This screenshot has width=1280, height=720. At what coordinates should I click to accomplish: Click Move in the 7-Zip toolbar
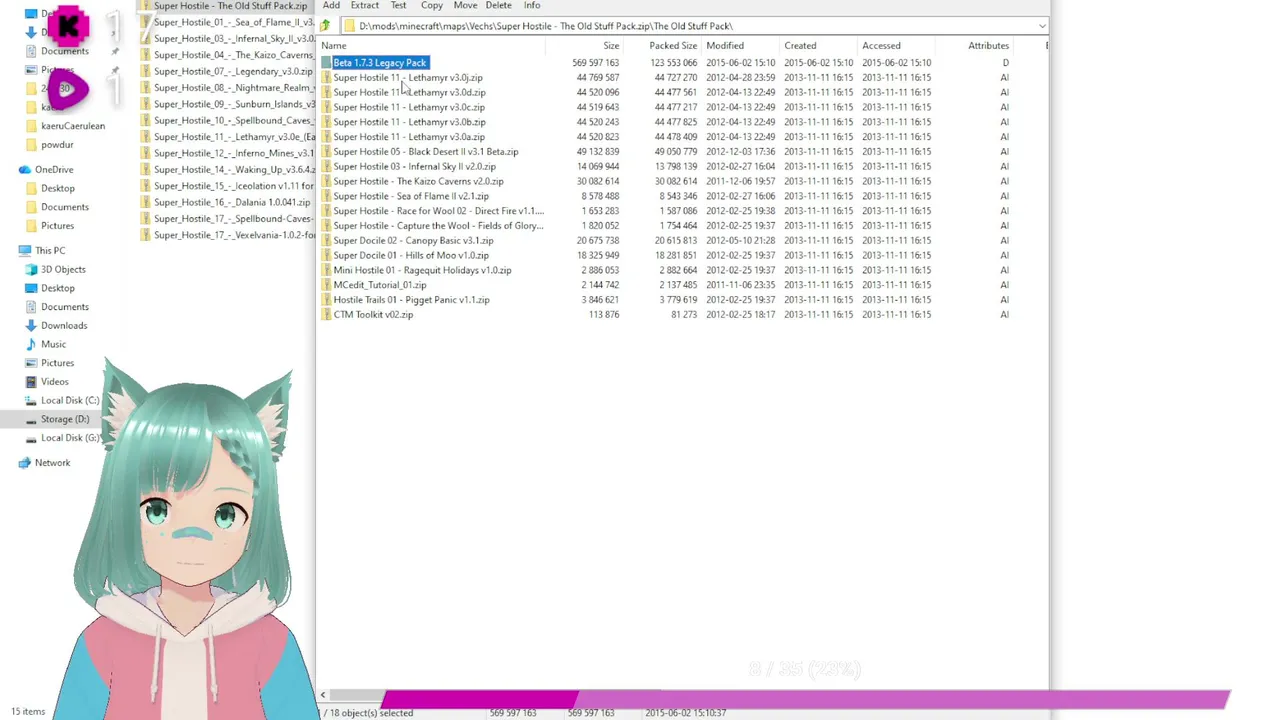pyautogui.click(x=465, y=6)
